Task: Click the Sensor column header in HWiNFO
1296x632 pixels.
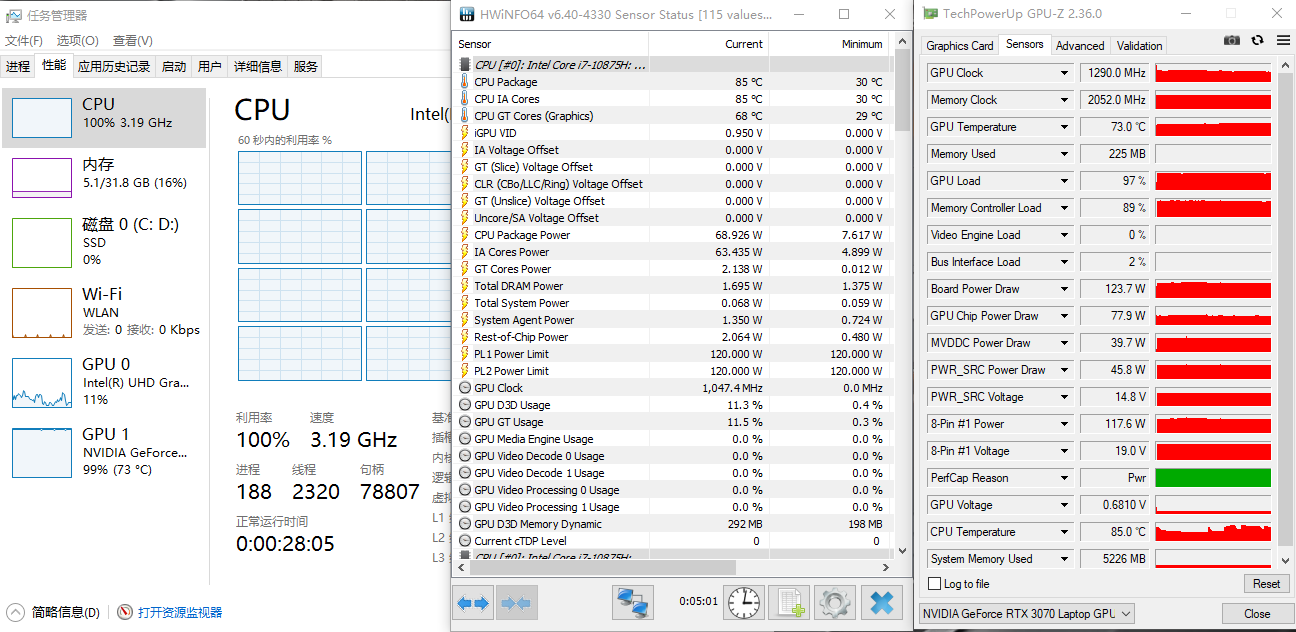Action: click(550, 44)
